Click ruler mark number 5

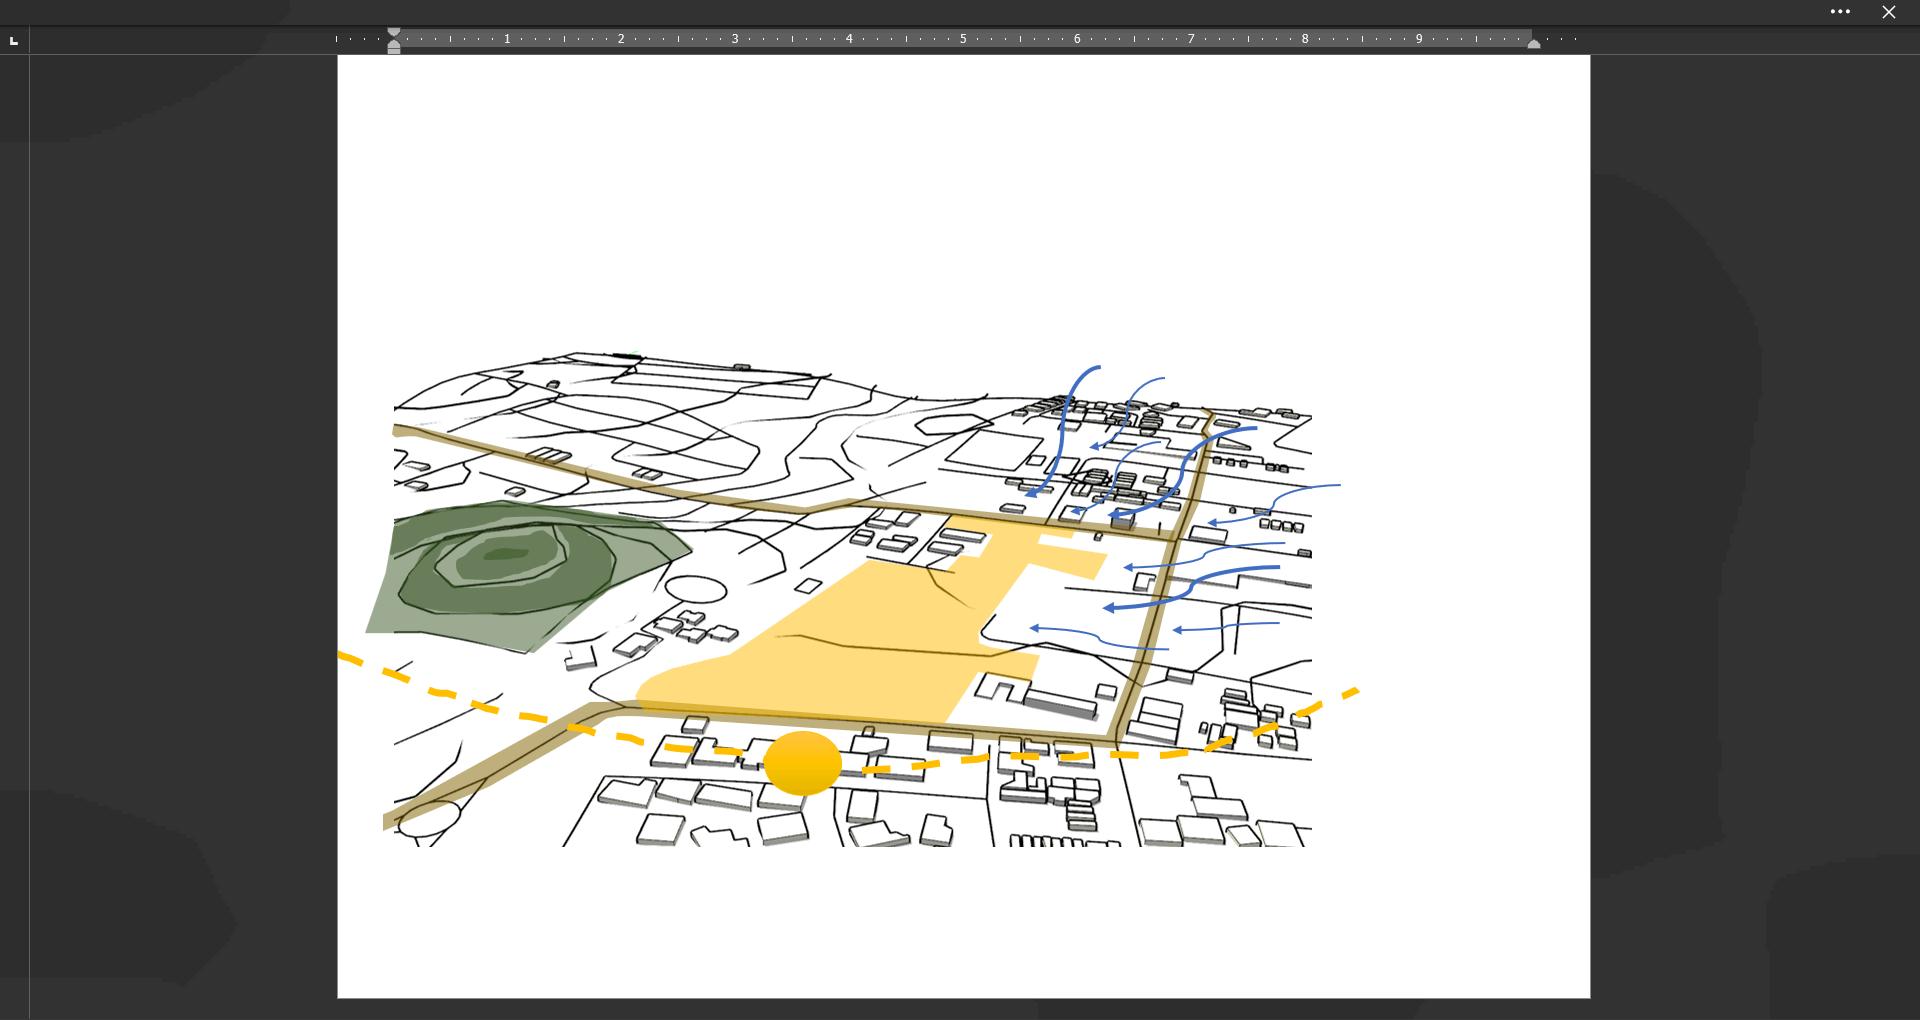963,39
